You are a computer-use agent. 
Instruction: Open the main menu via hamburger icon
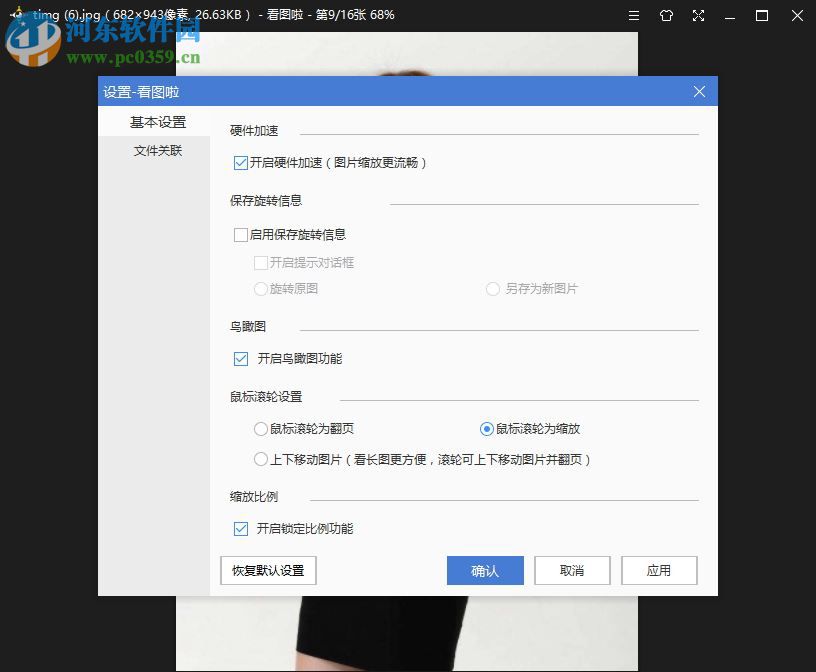(633, 15)
